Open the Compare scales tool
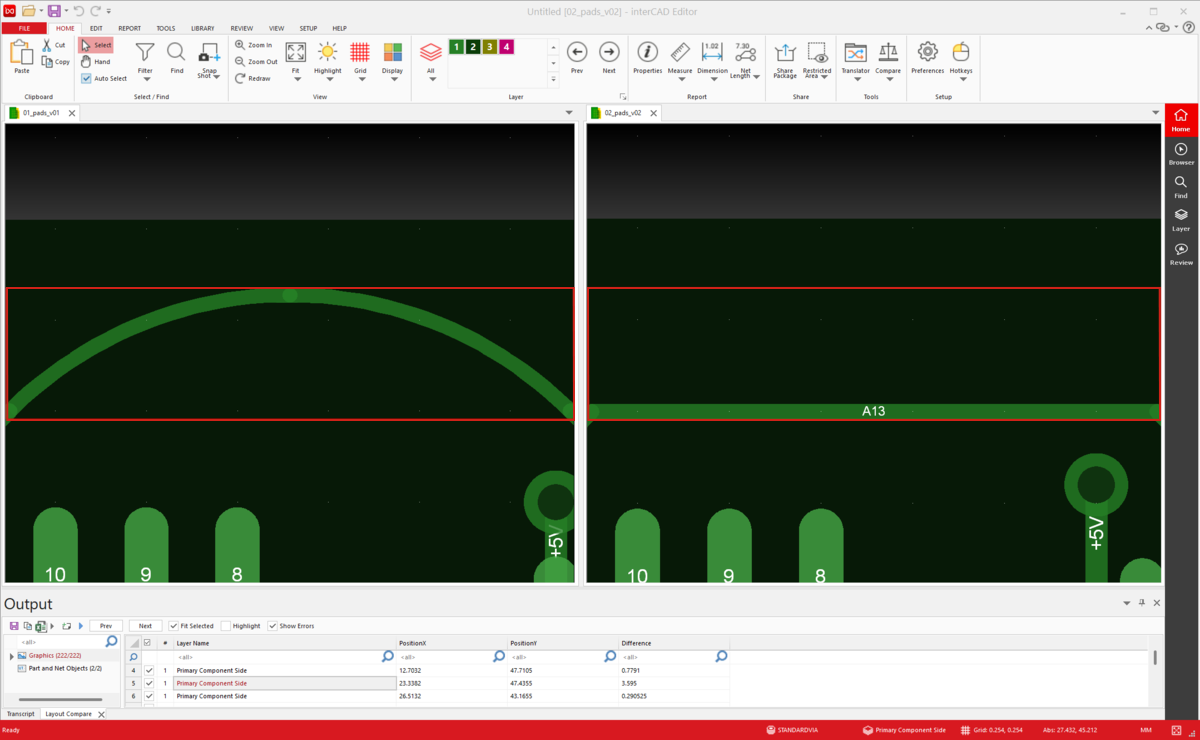1200x740 pixels. point(888,55)
